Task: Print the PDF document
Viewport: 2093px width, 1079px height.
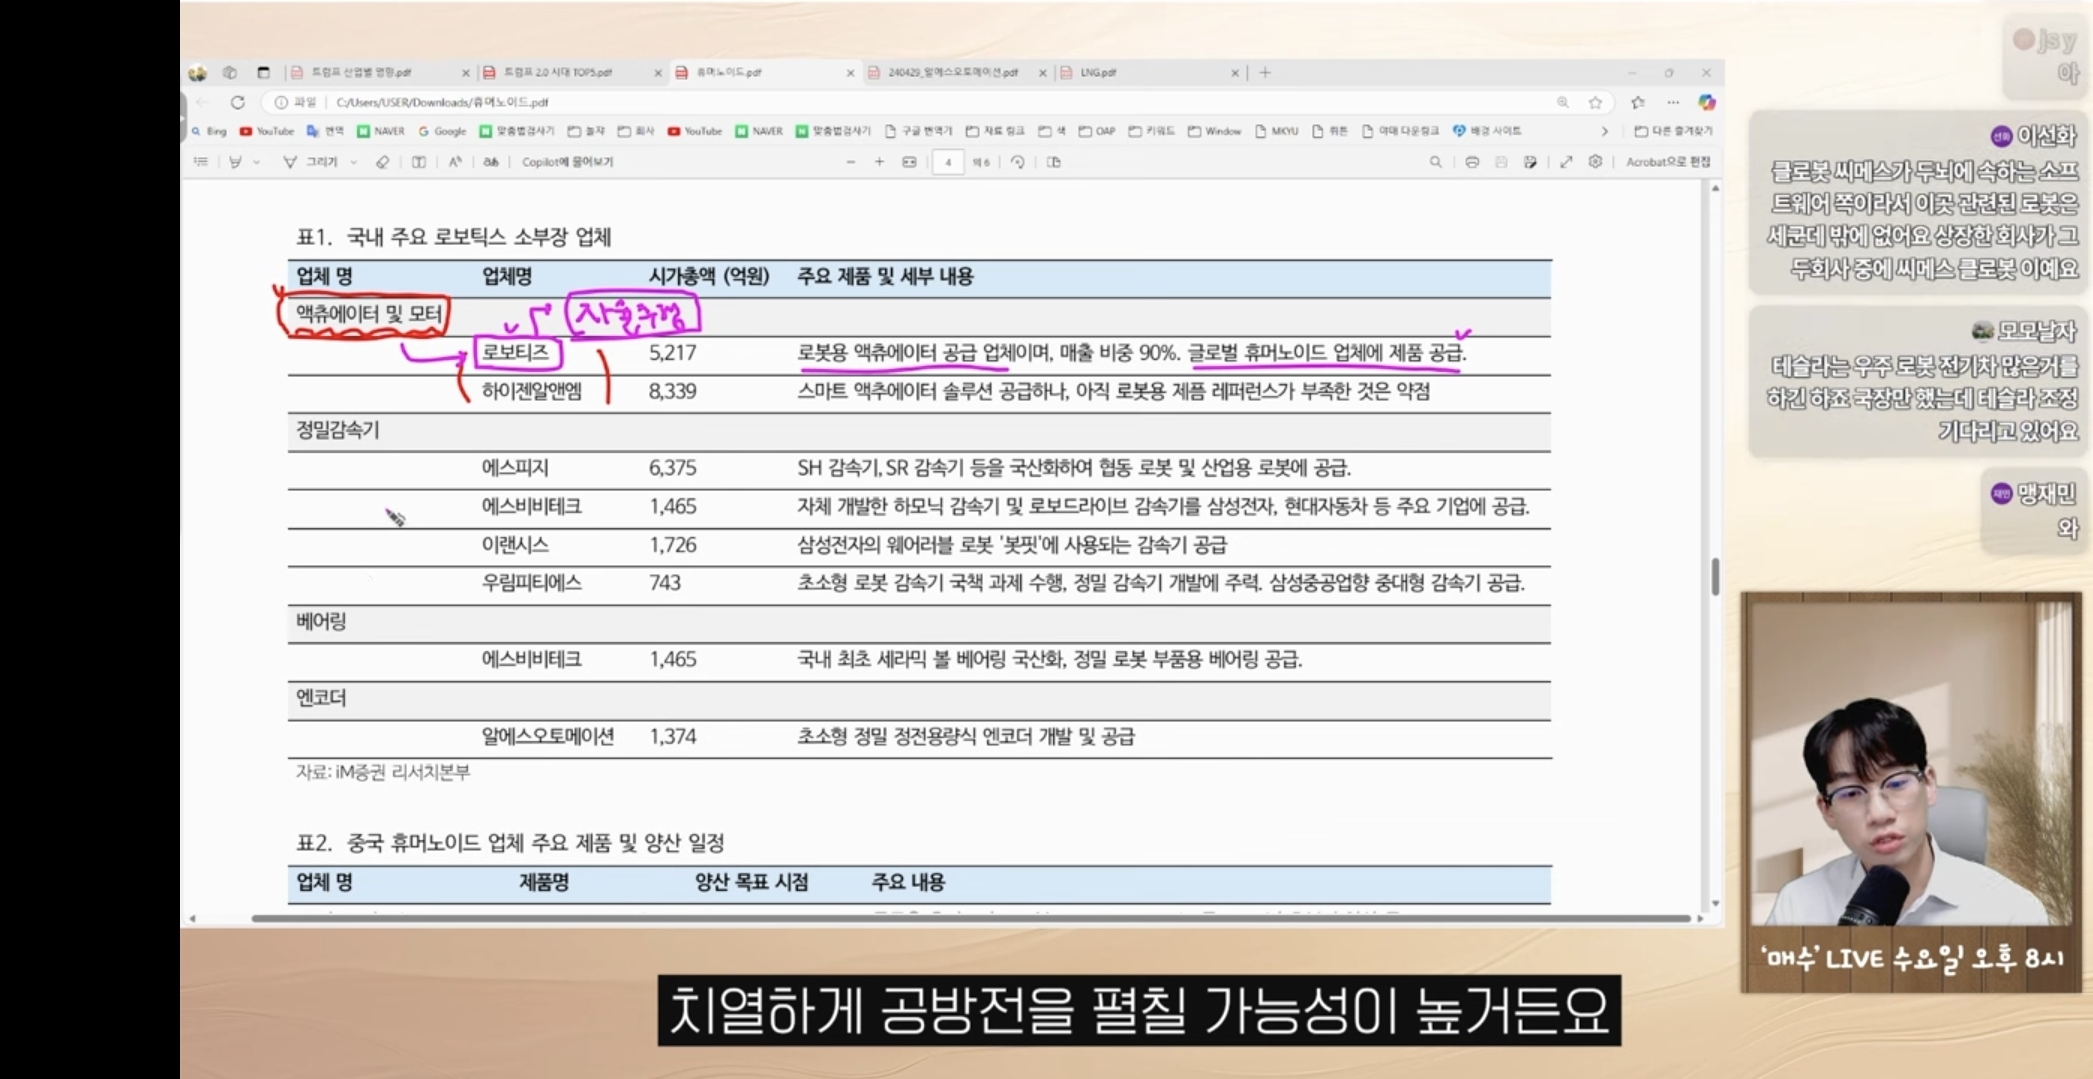Action: [1472, 162]
